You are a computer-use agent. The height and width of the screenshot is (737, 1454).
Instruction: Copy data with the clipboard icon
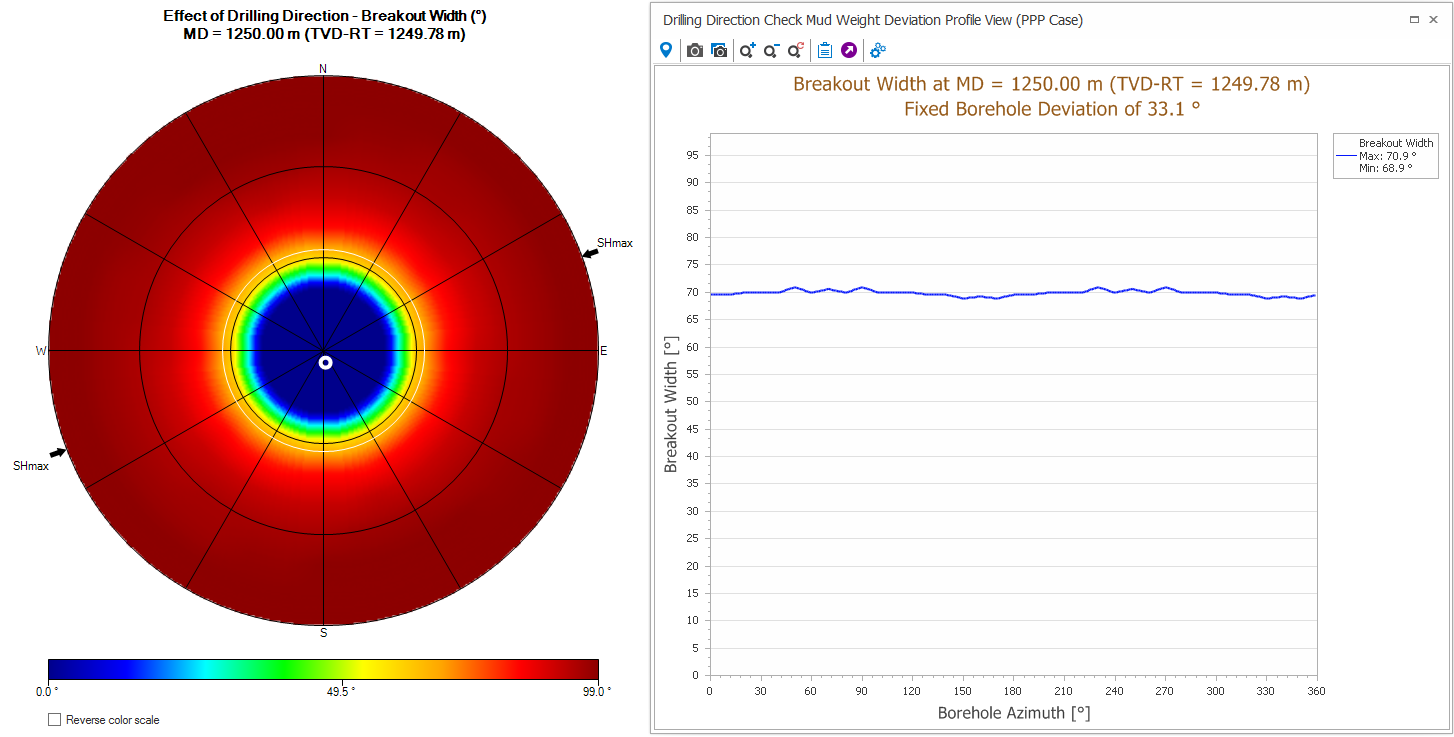(x=824, y=50)
